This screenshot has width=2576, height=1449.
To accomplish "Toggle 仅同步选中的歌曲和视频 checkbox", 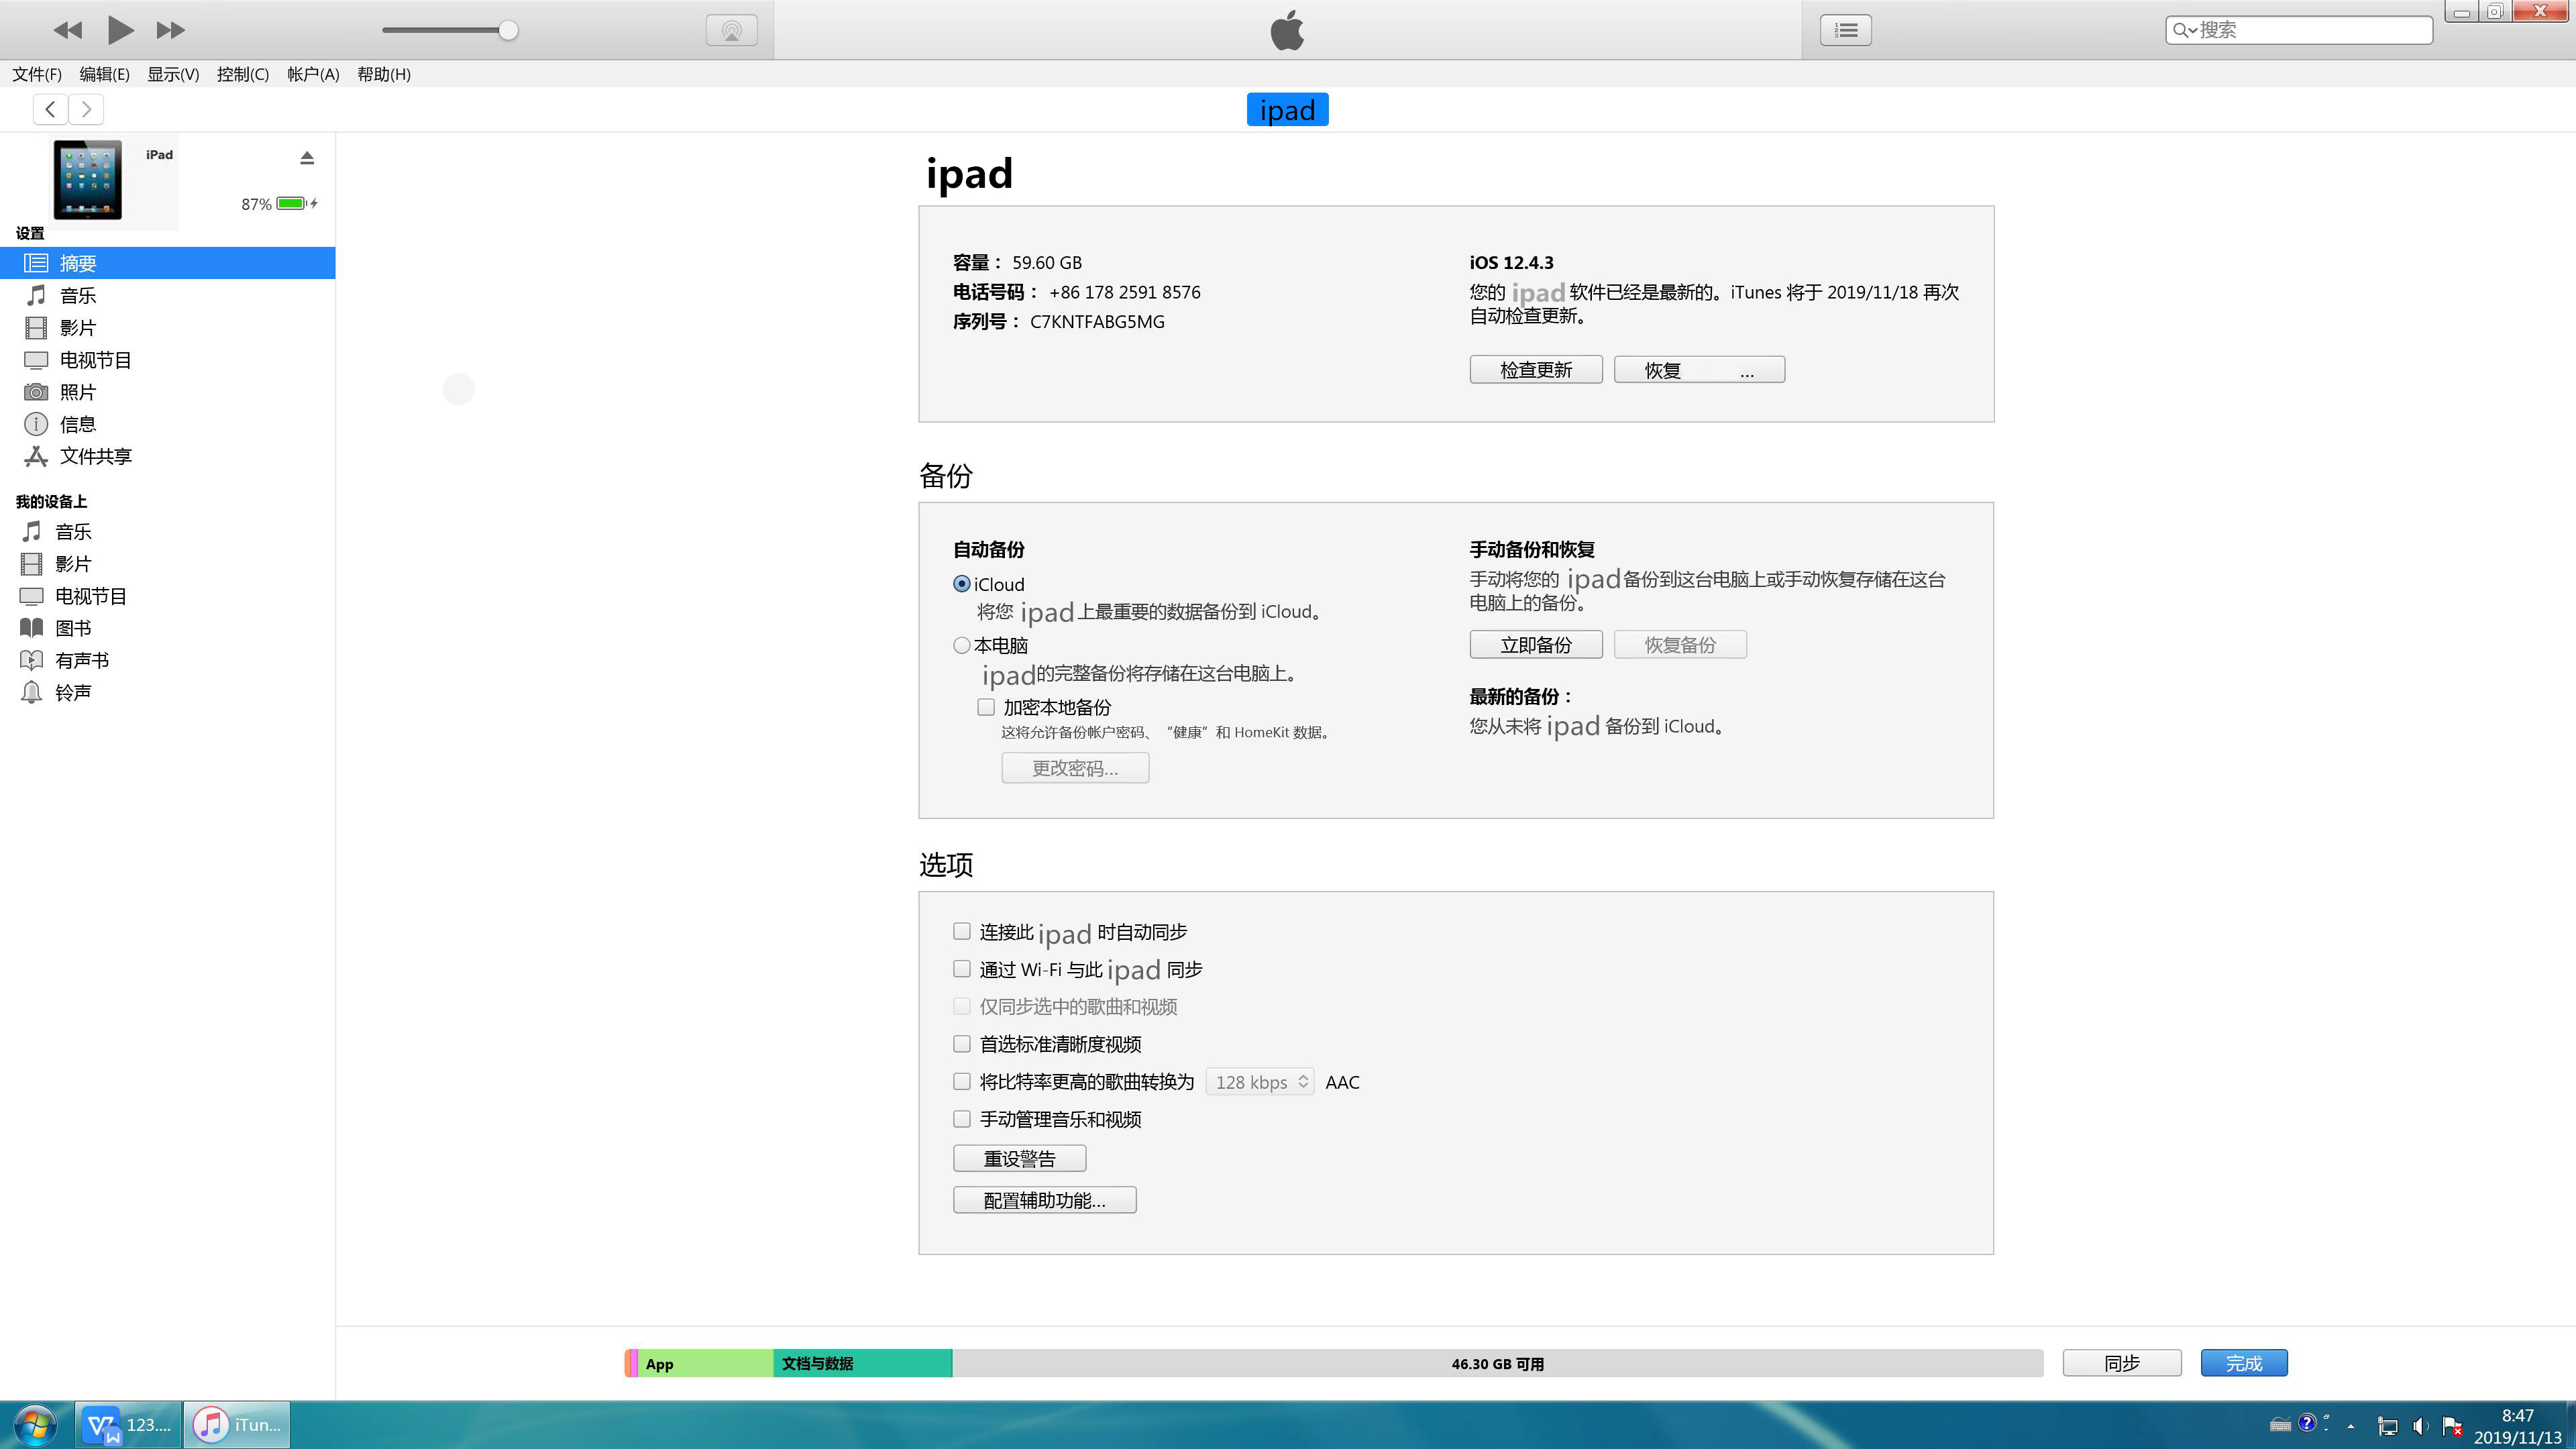I will 962,1006.
